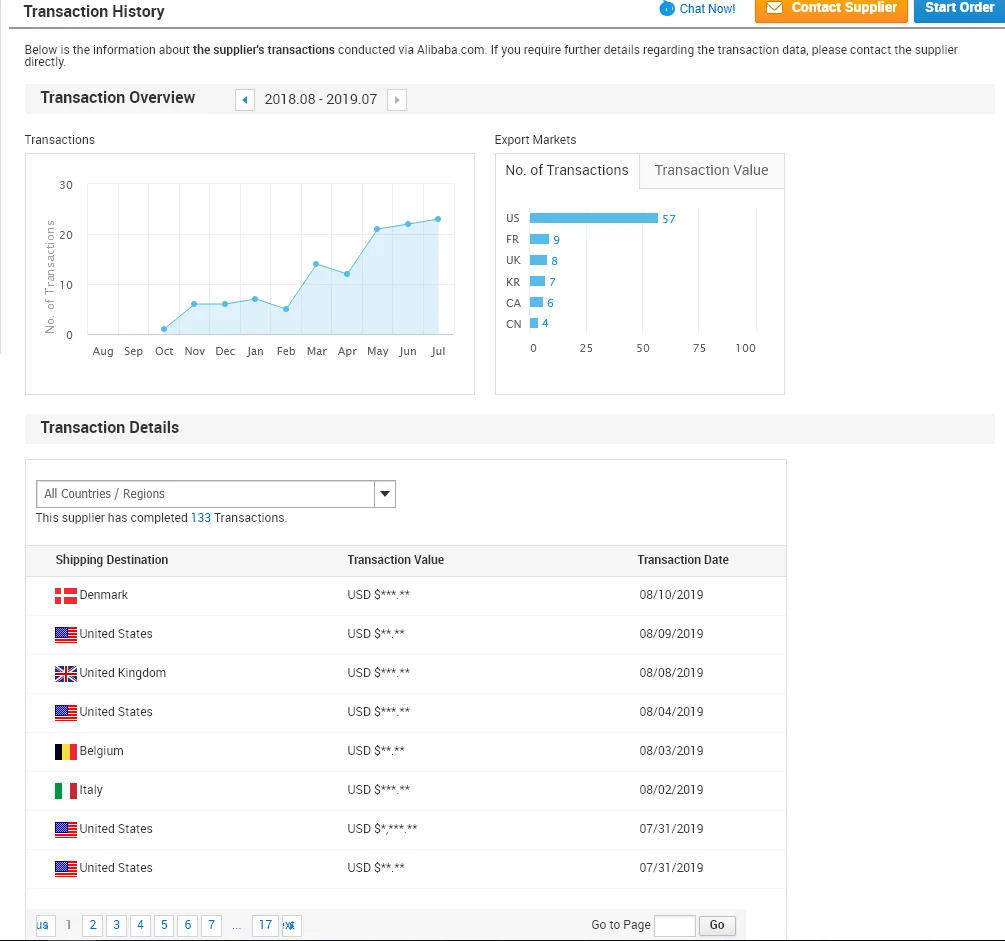Click the USD $*,***.** transaction value
1005x941 pixels.
pos(382,829)
